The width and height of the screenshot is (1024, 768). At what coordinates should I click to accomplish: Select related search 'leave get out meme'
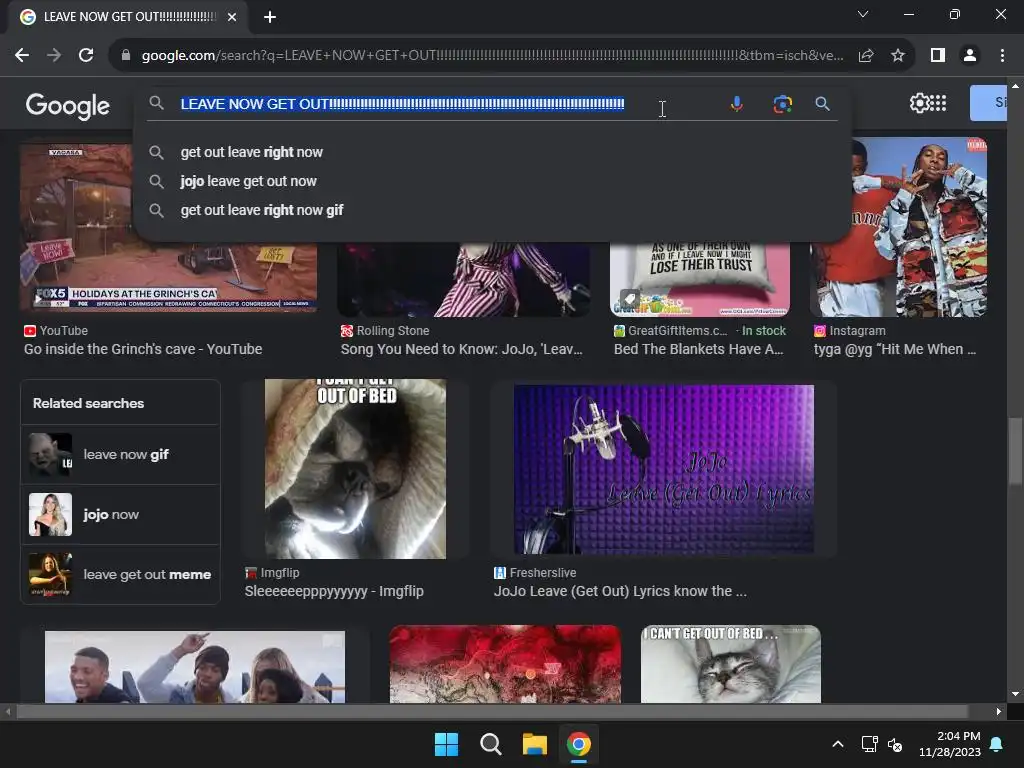pyautogui.click(x=120, y=575)
